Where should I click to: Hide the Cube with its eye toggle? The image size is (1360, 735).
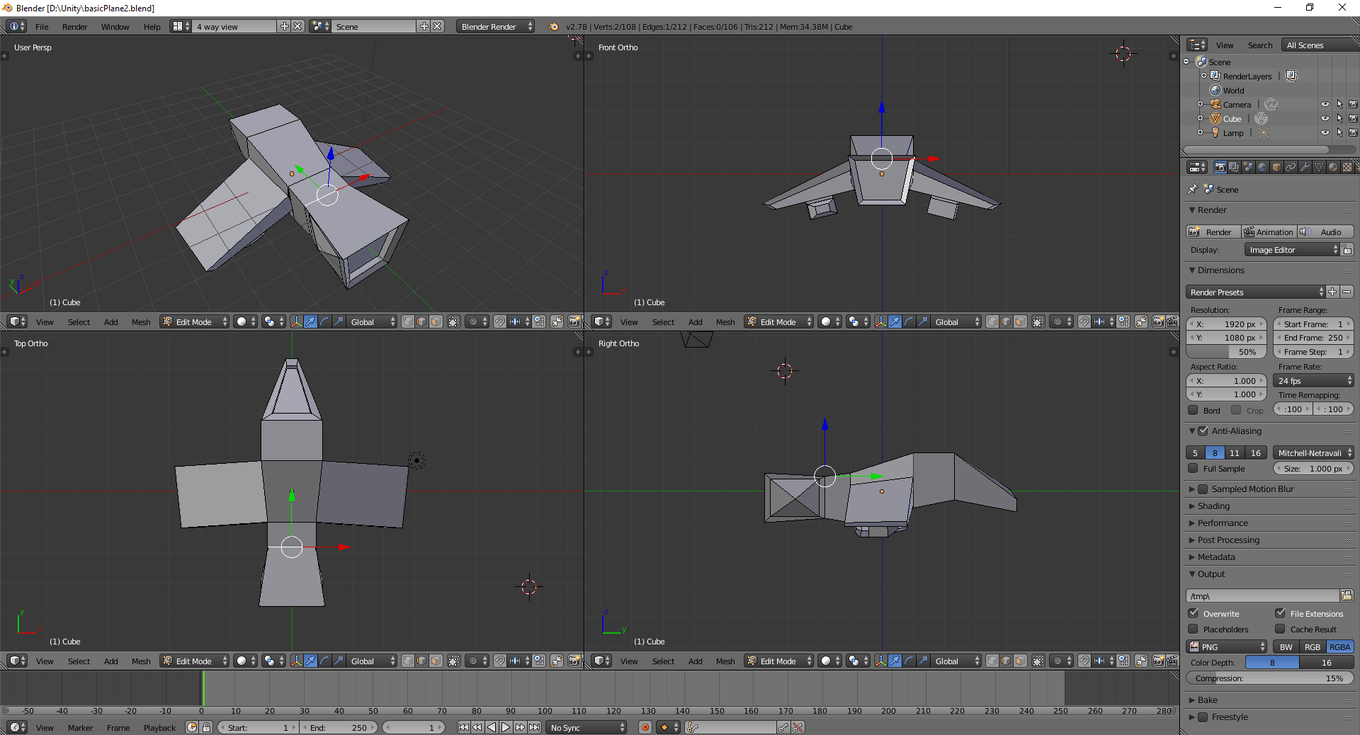1324,118
